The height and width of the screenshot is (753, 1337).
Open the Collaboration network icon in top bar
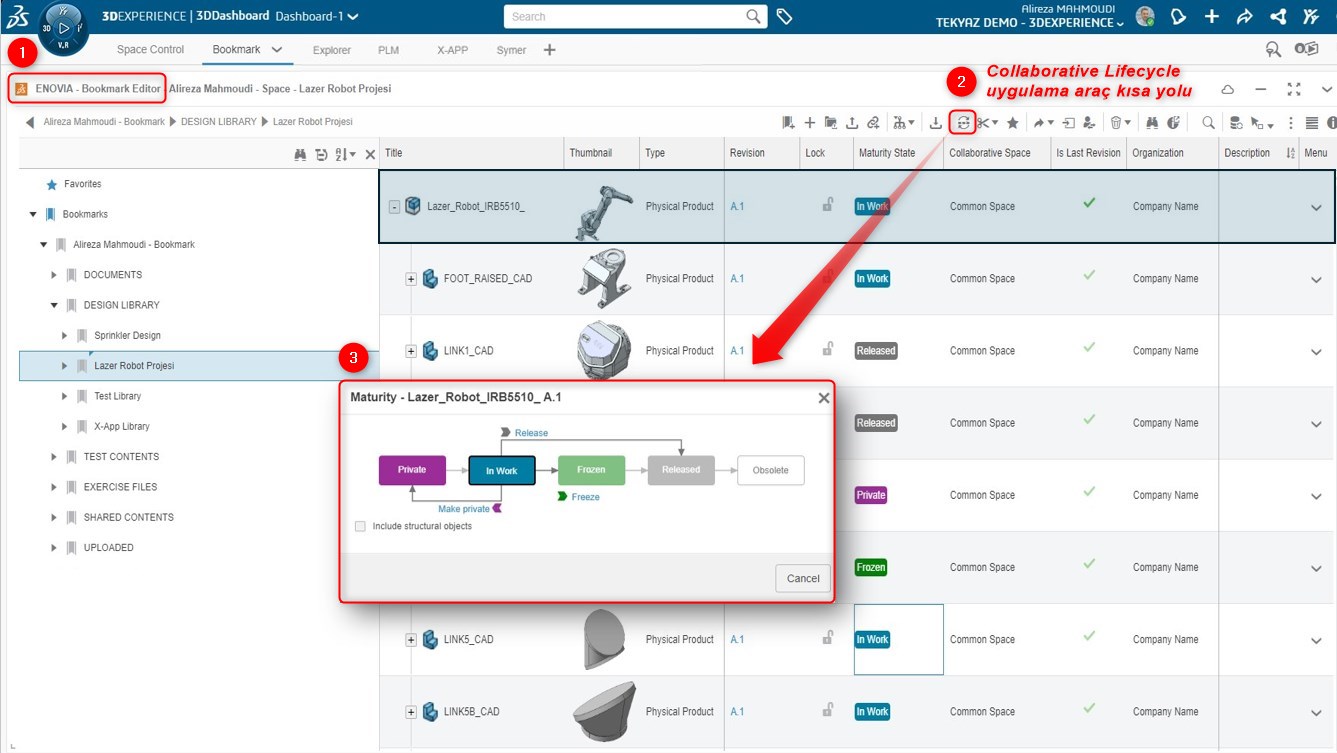pyautogui.click(x=1278, y=17)
